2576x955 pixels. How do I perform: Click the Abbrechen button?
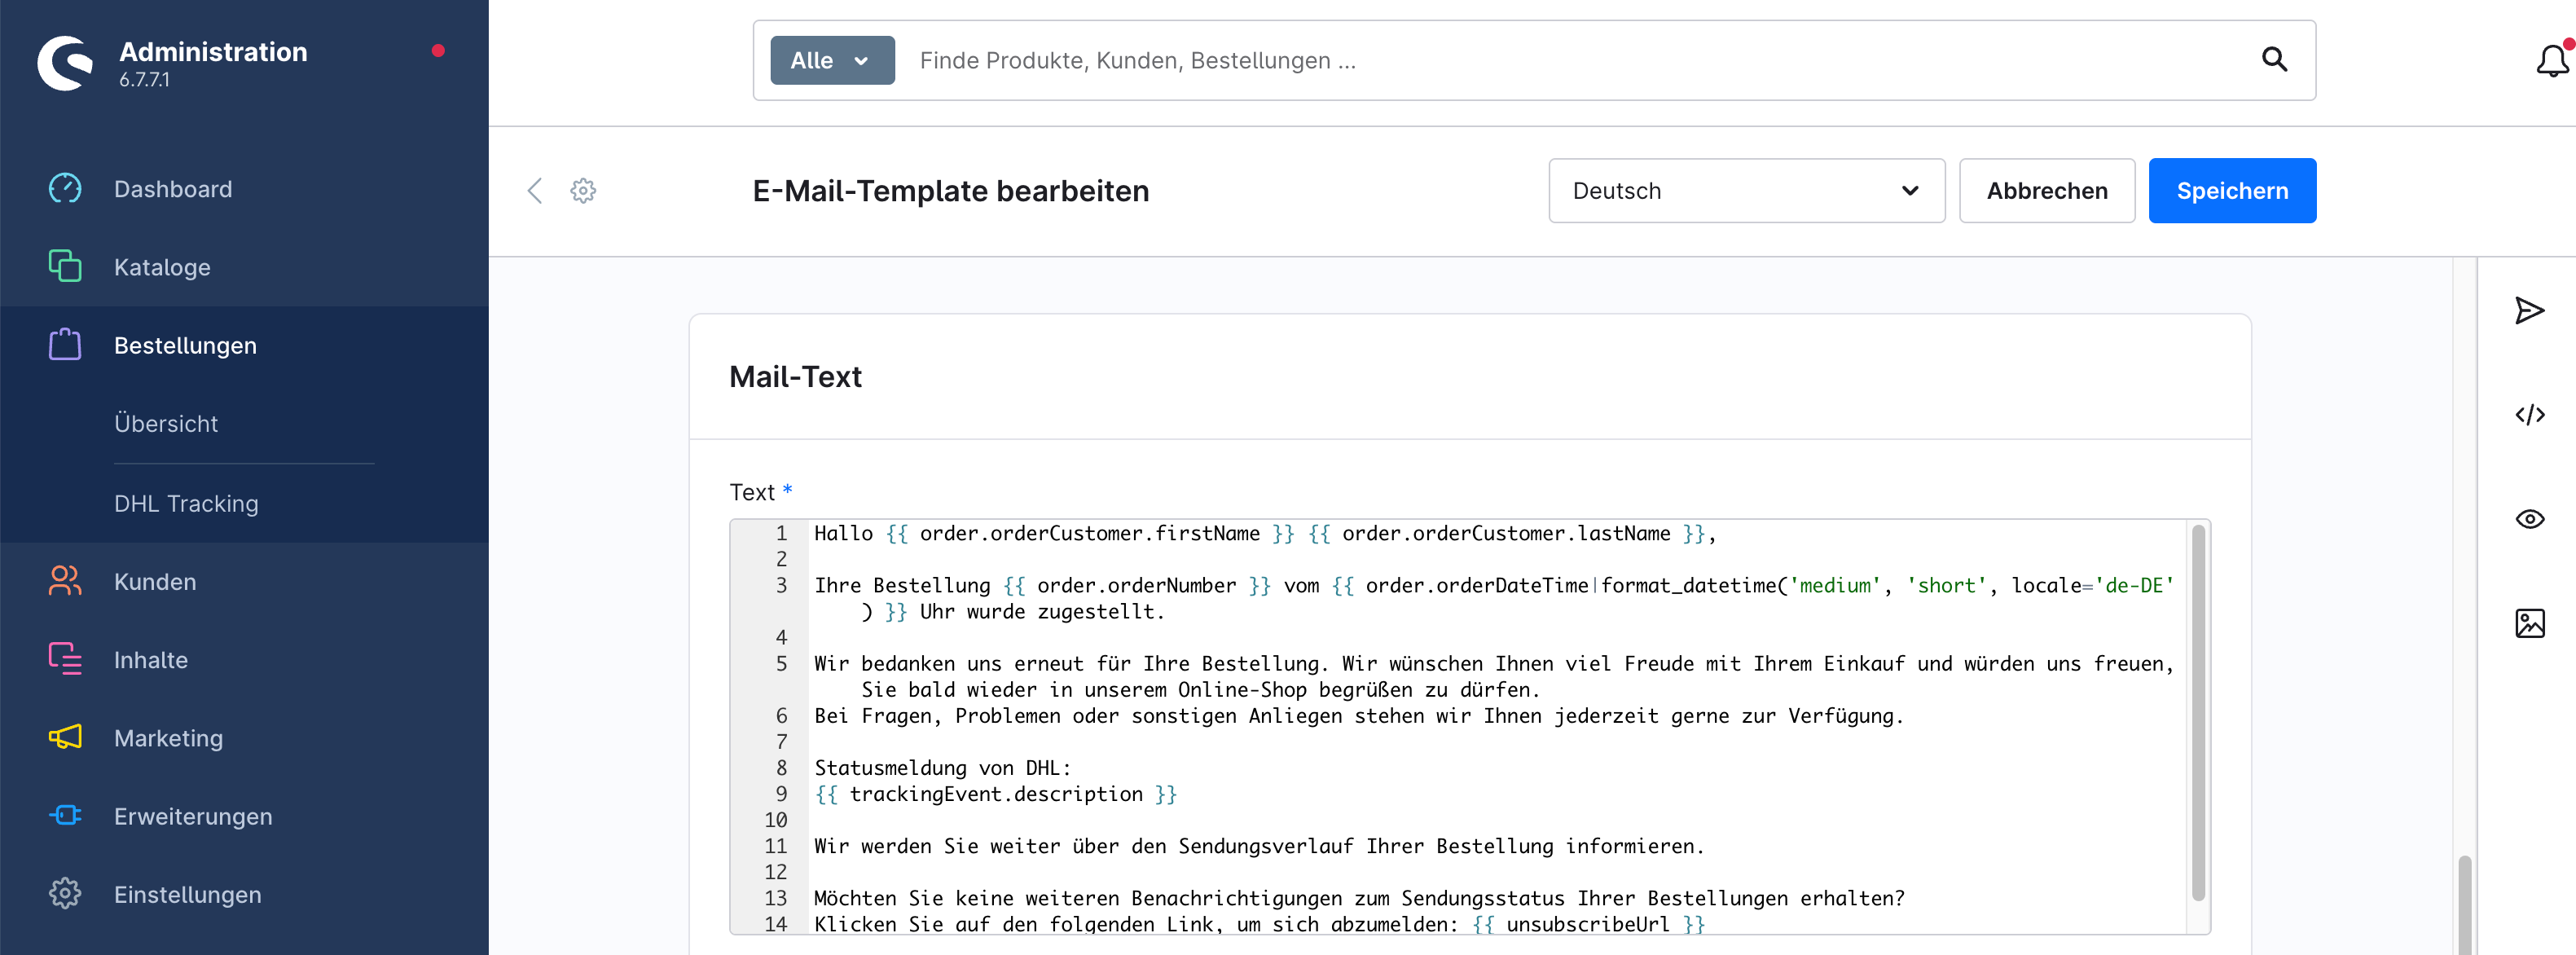2046,191
